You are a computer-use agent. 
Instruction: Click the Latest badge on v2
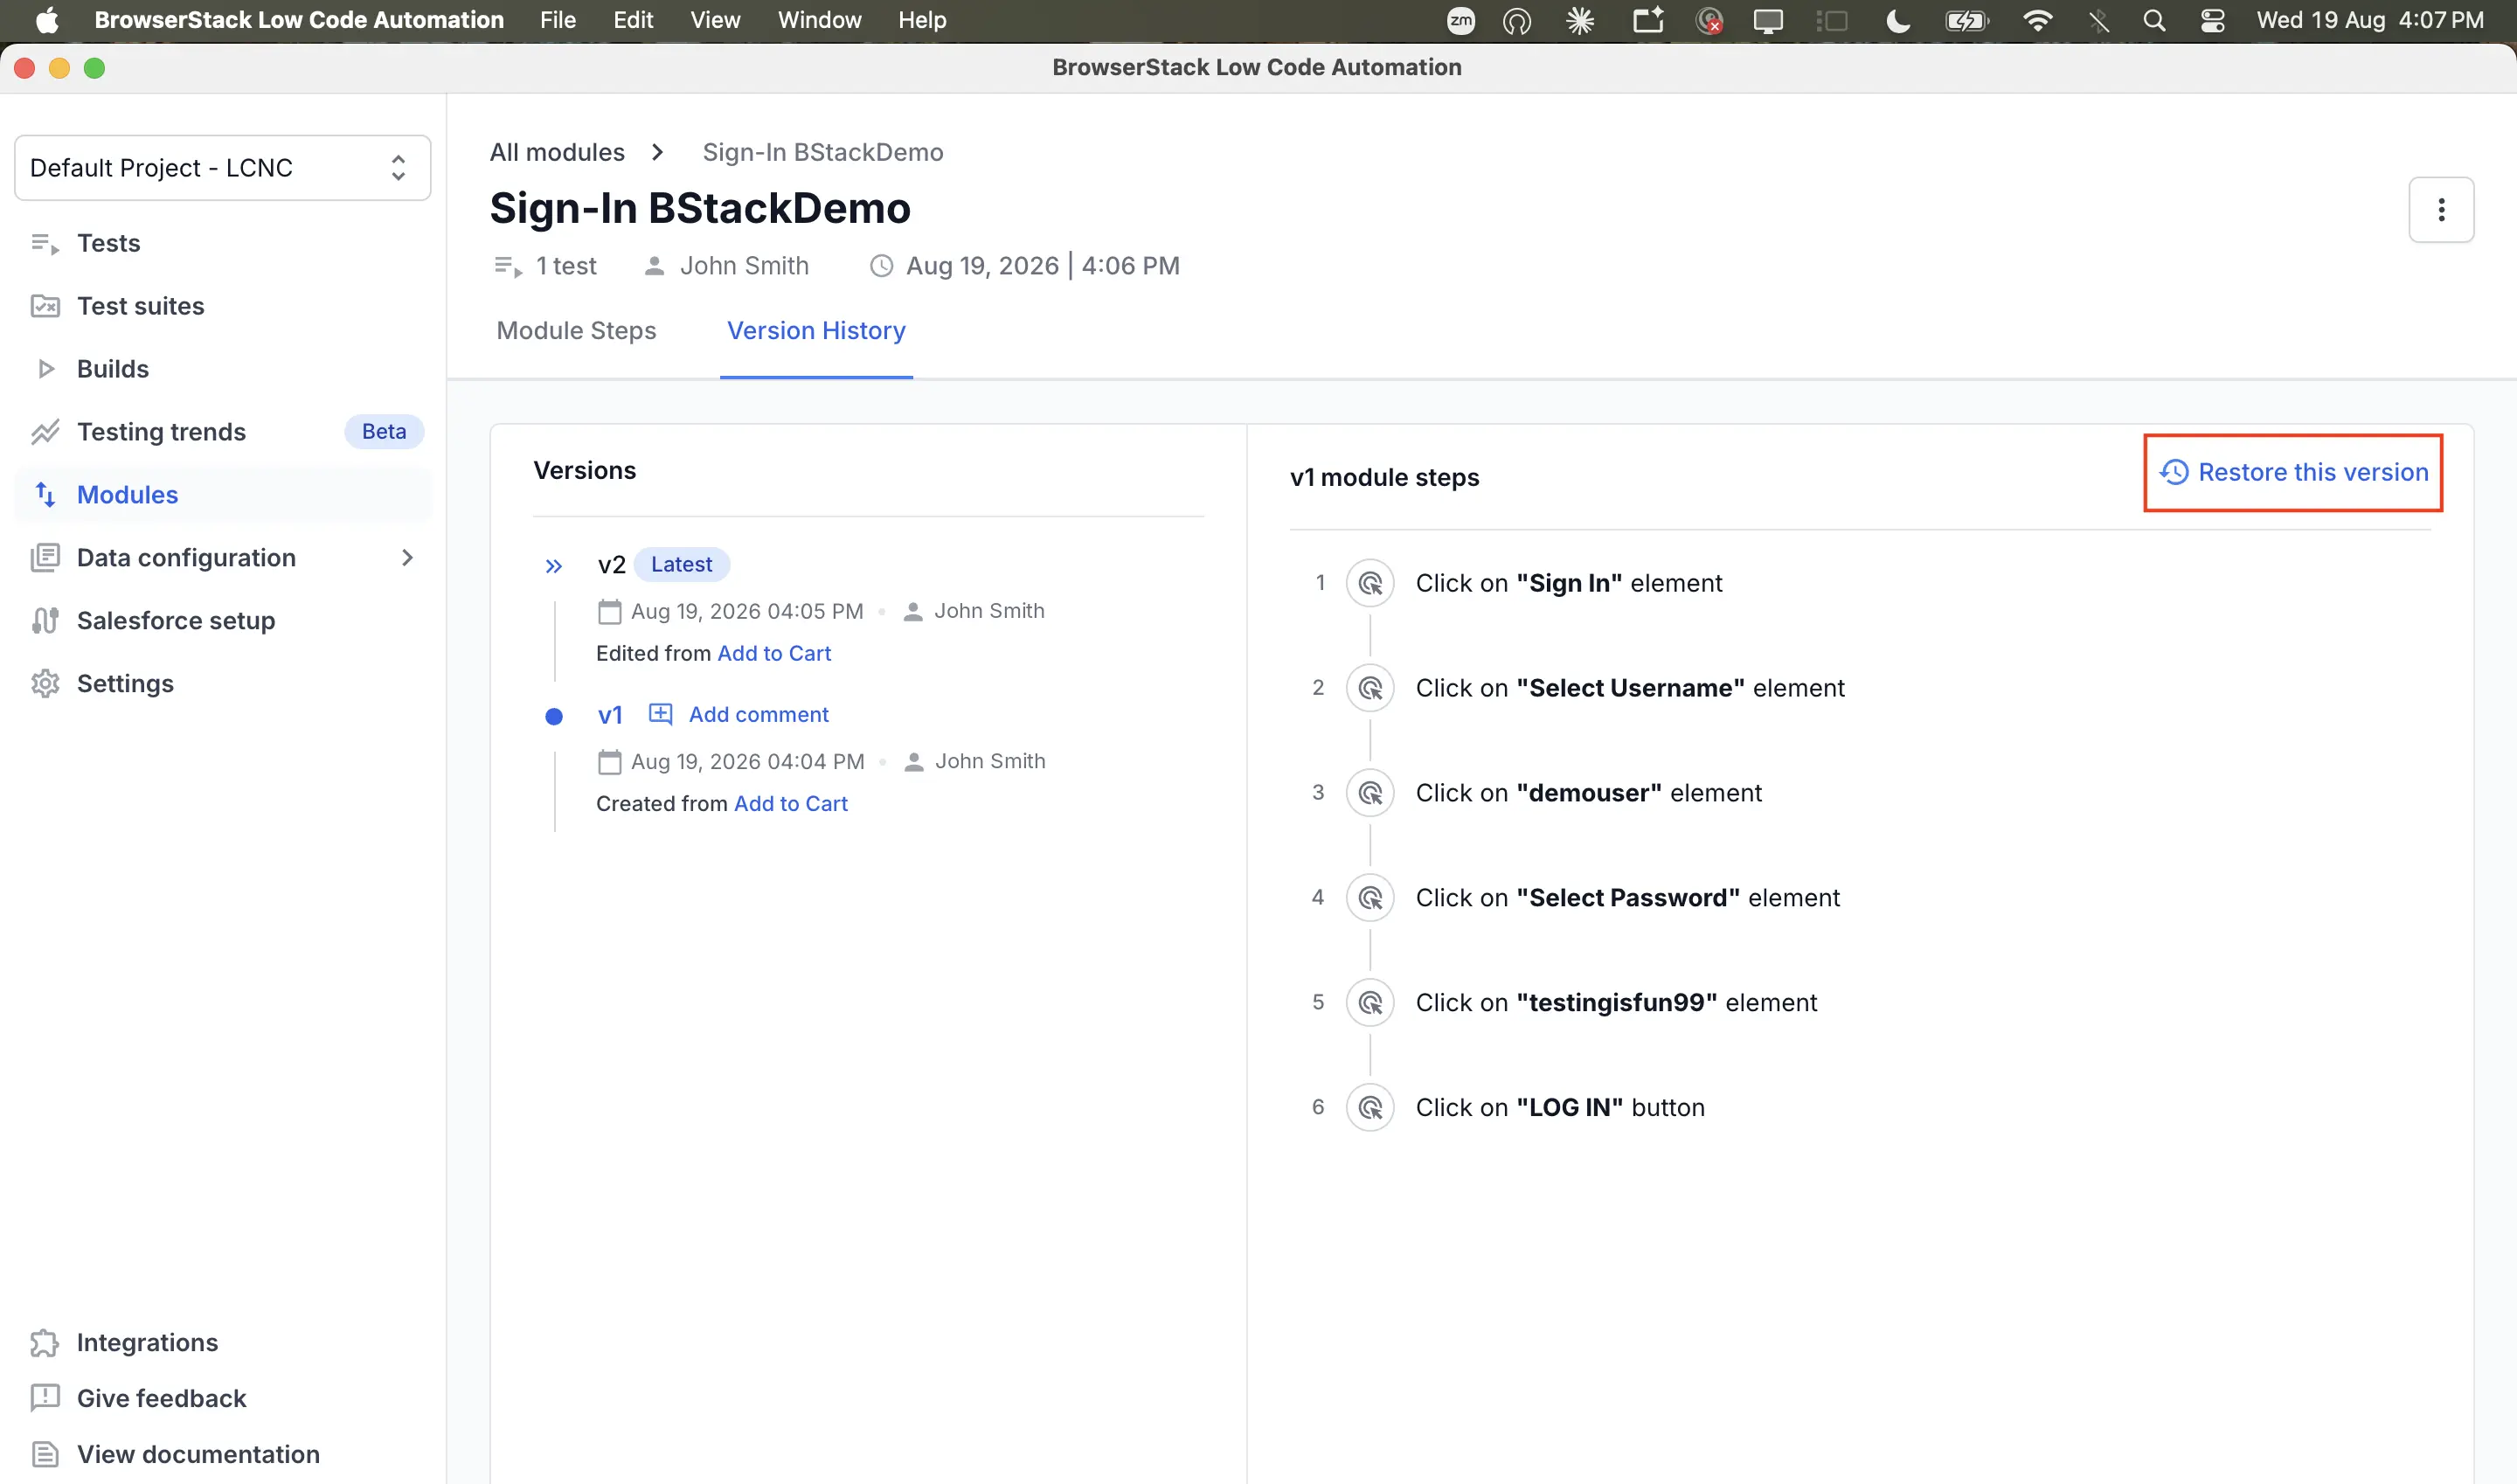(682, 564)
